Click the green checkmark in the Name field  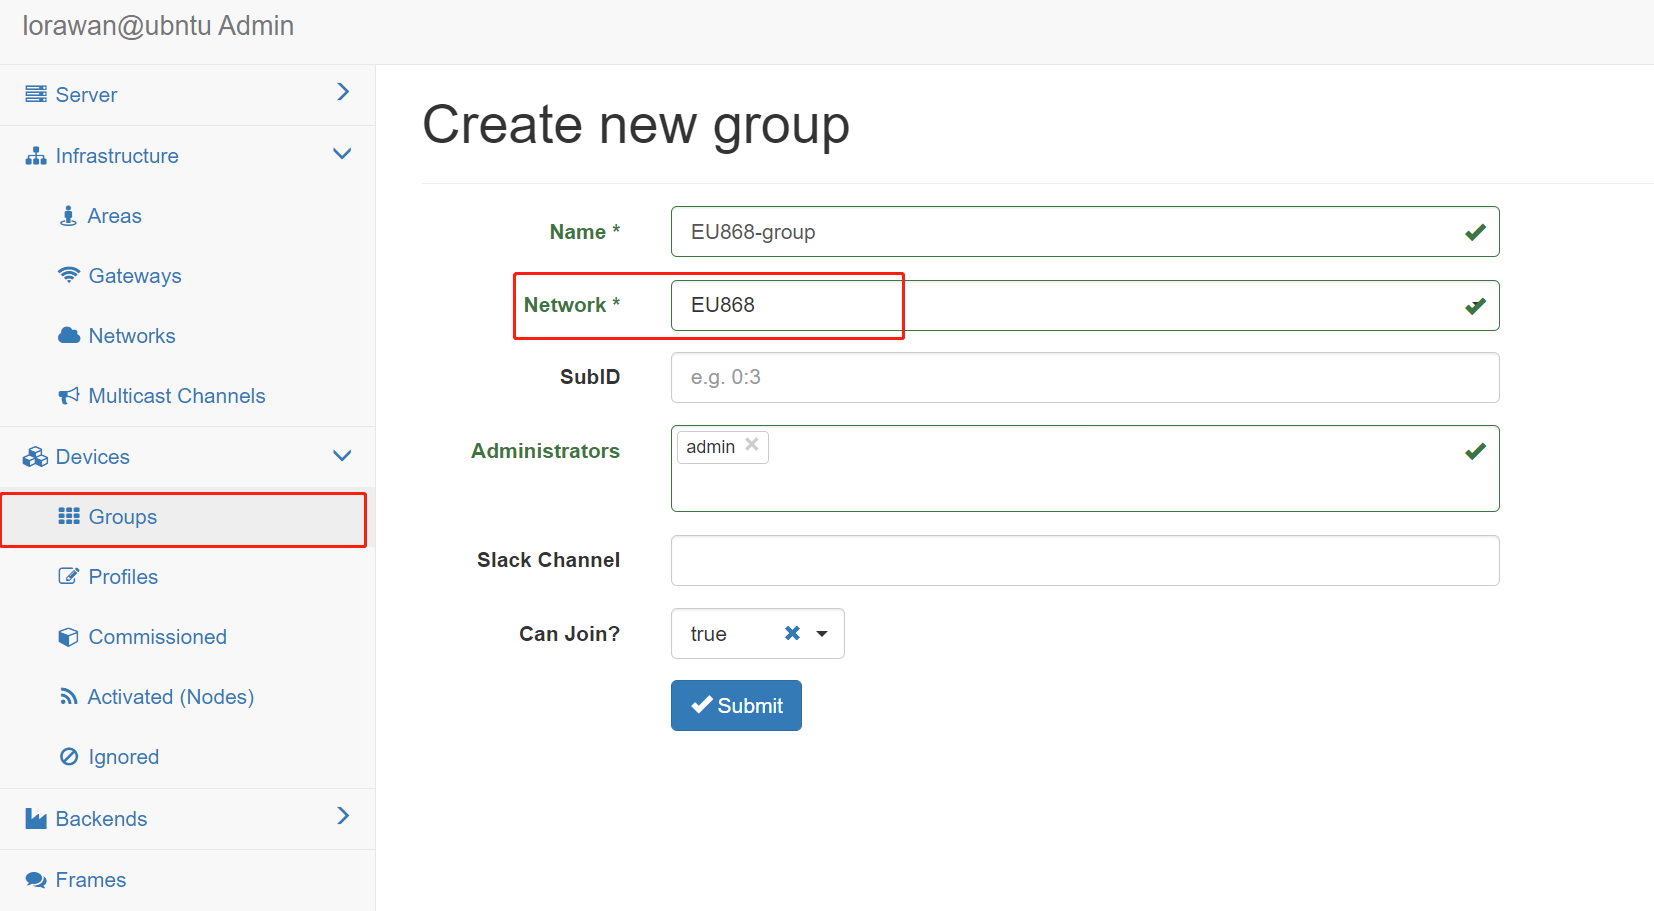tap(1475, 232)
